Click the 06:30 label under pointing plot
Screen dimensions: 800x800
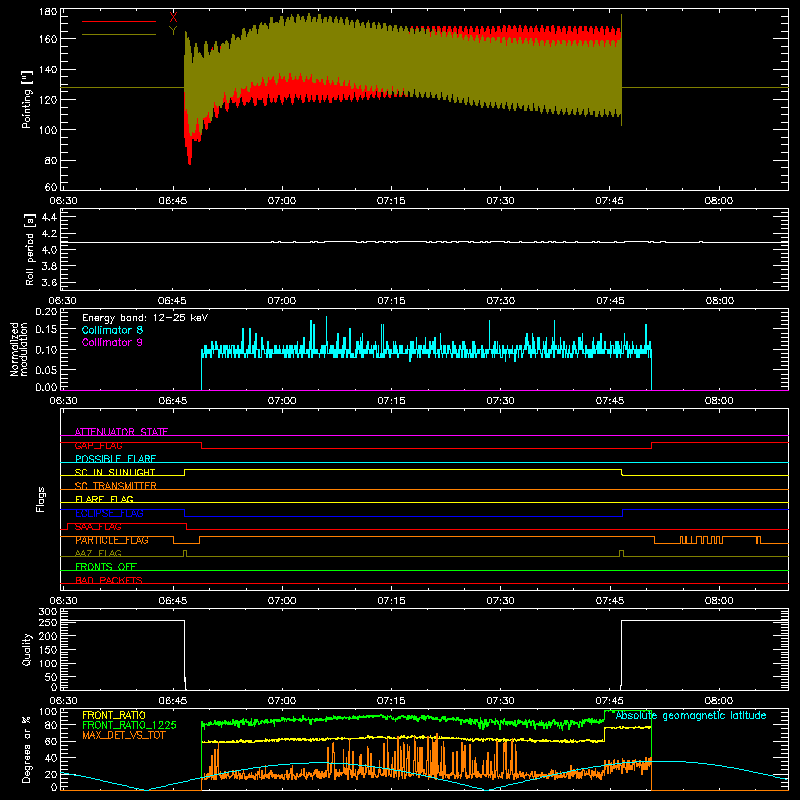pyautogui.click(x=63, y=201)
